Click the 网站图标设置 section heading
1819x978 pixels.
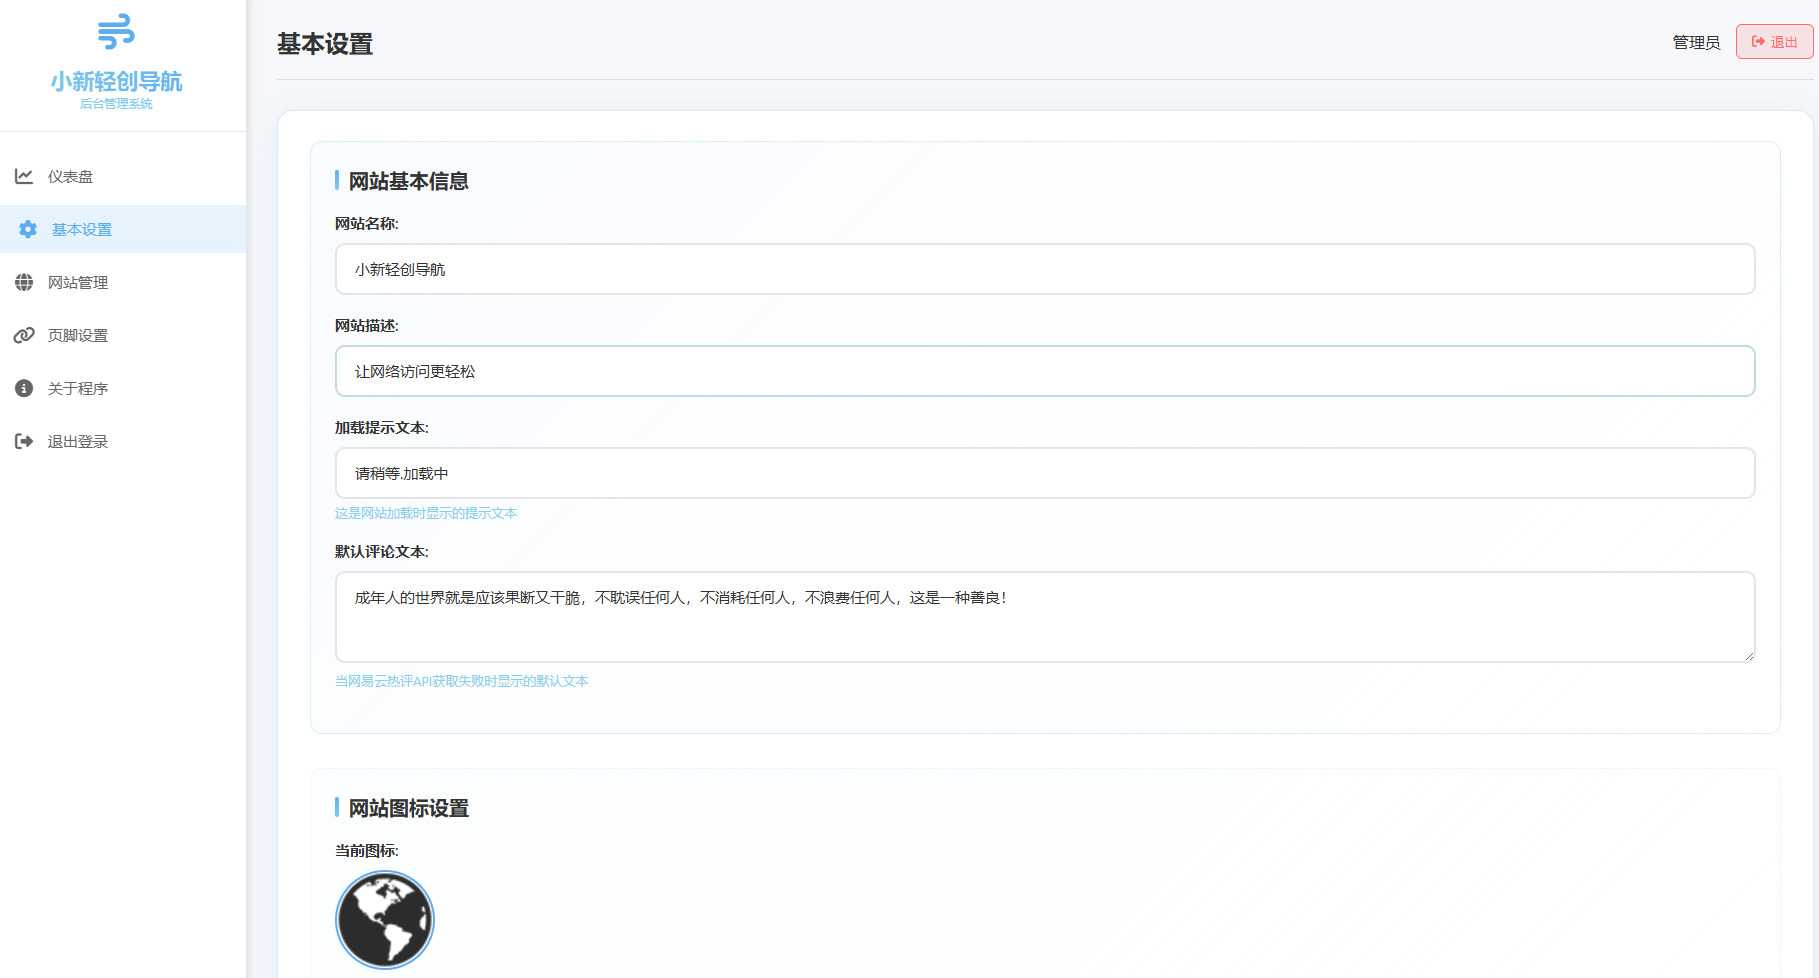[408, 808]
